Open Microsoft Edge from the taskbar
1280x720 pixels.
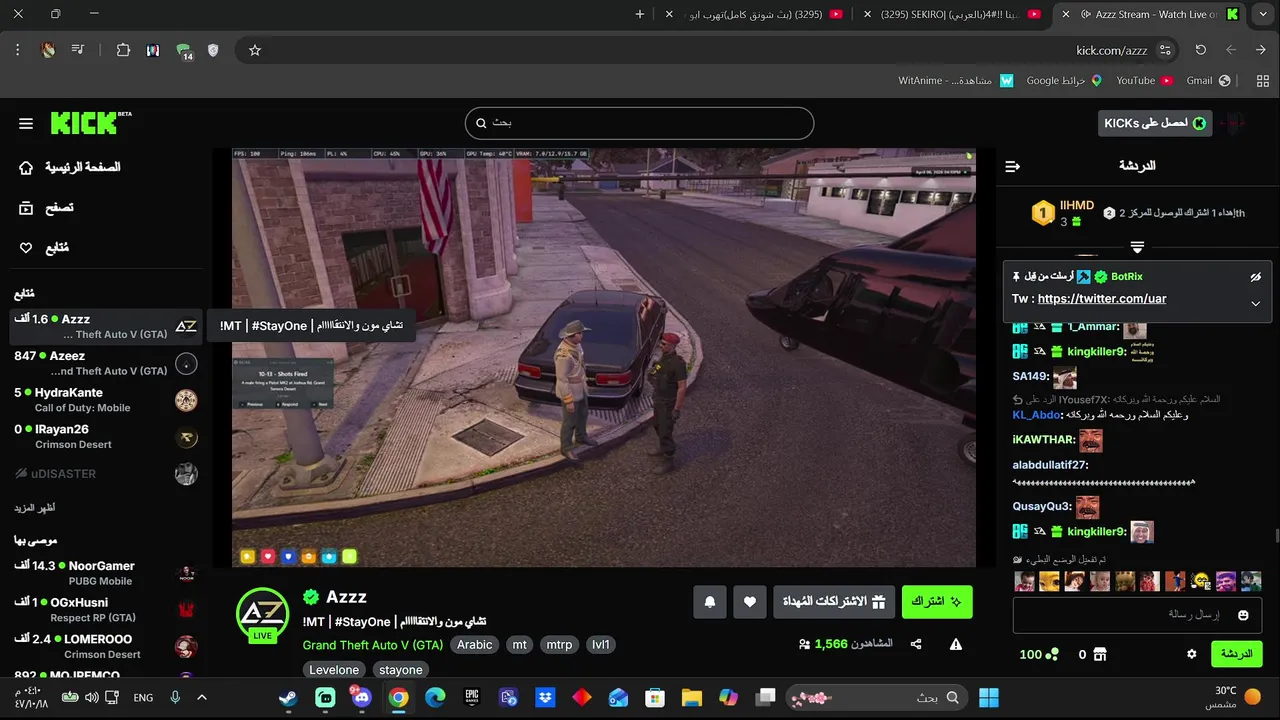click(x=435, y=698)
